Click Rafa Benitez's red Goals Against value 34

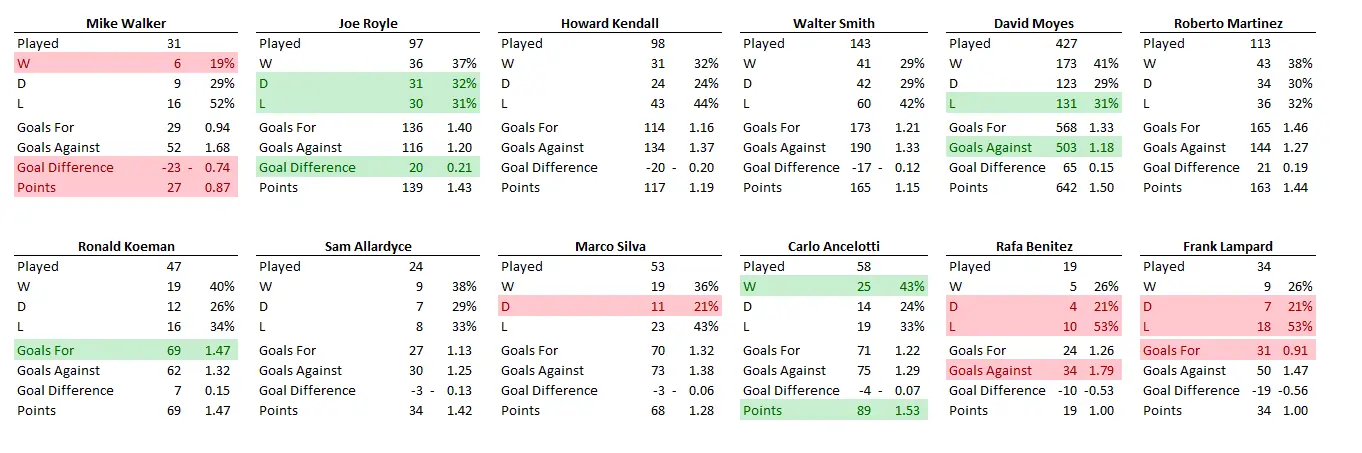1069,371
